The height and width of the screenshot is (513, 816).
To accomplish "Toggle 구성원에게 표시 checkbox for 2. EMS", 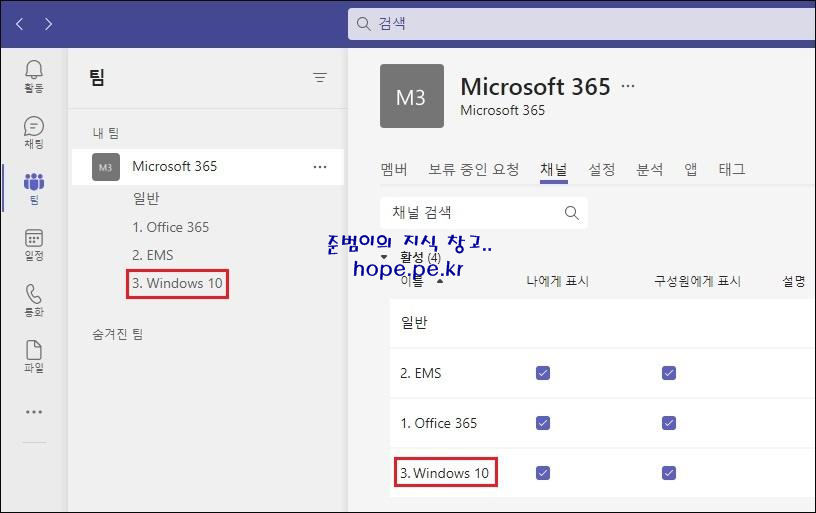I will [669, 373].
